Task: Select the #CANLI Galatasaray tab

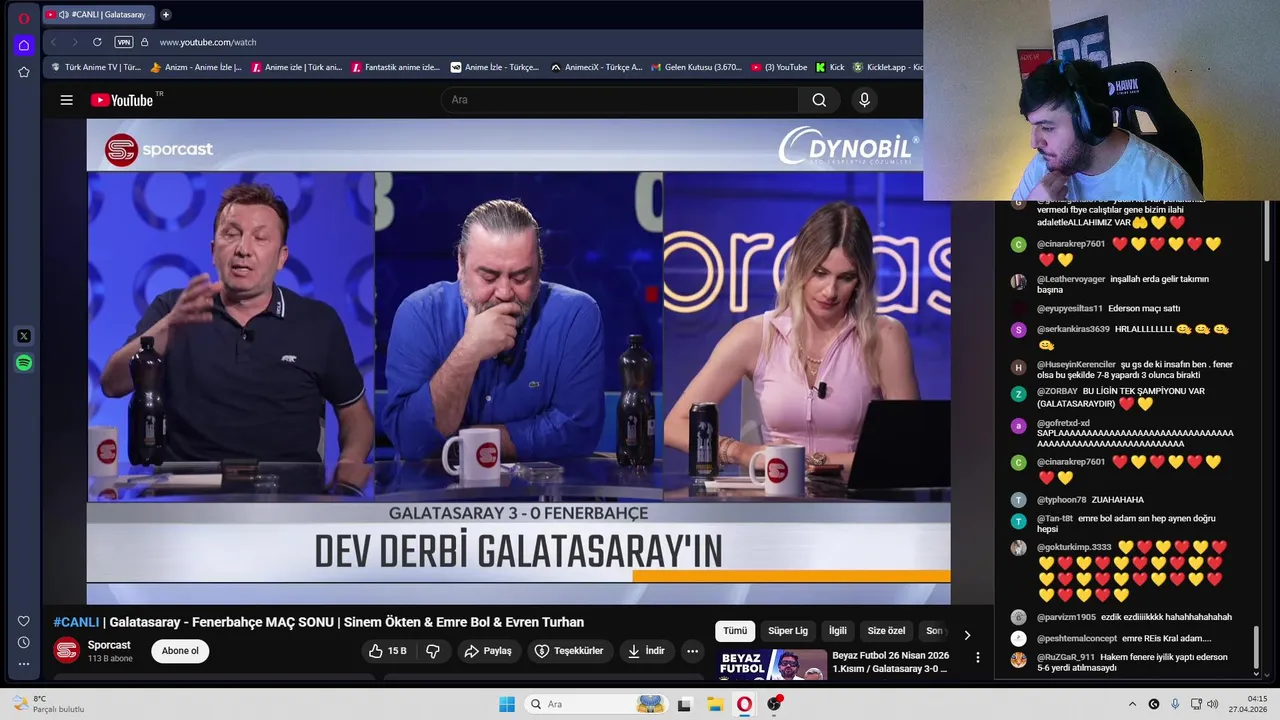Action: tap(98, 14)
